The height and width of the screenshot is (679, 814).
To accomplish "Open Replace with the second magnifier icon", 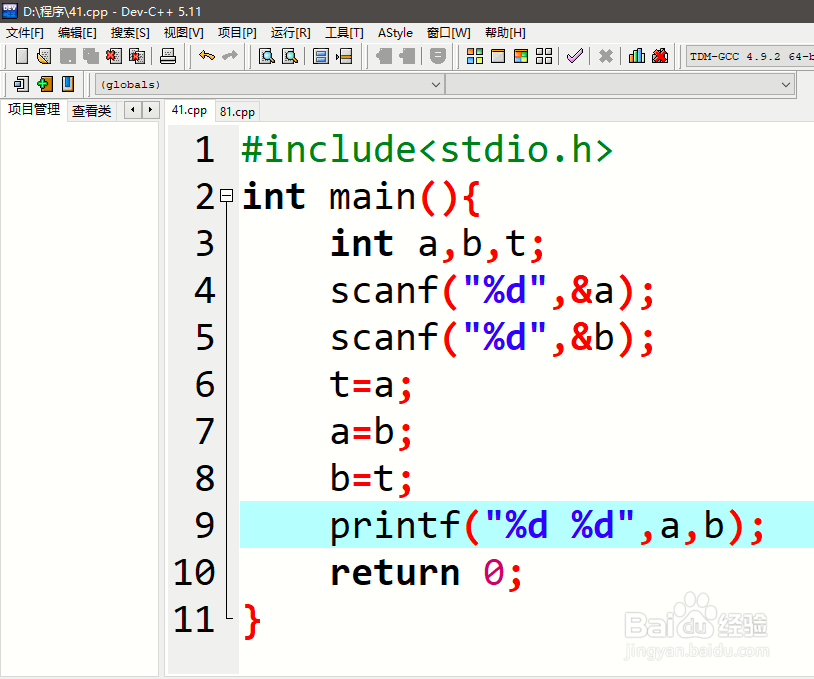I will (x=290, y=56).
